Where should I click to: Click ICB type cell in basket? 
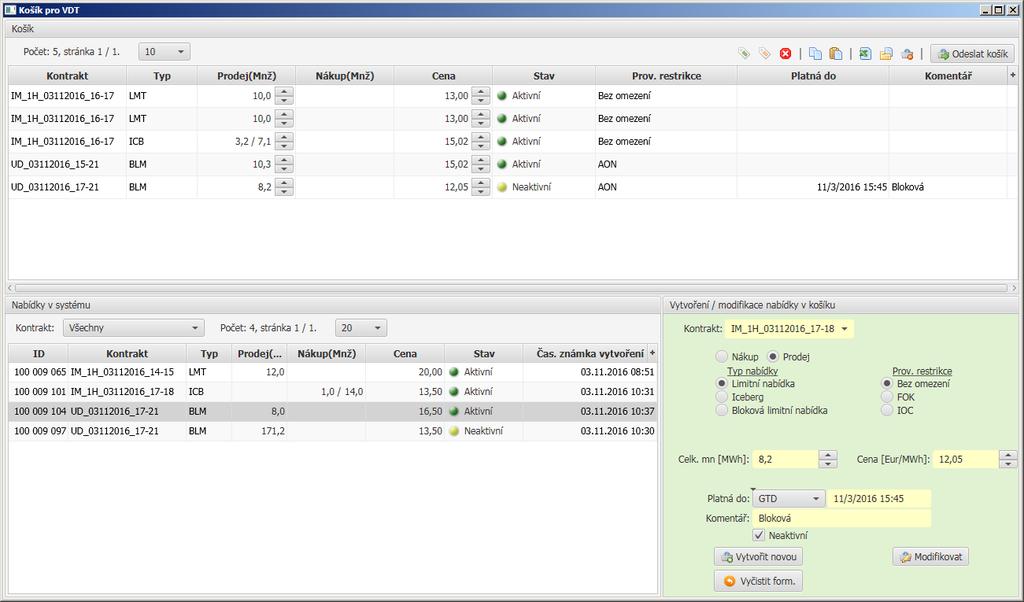pyautogui.click(x=161, y=141)
